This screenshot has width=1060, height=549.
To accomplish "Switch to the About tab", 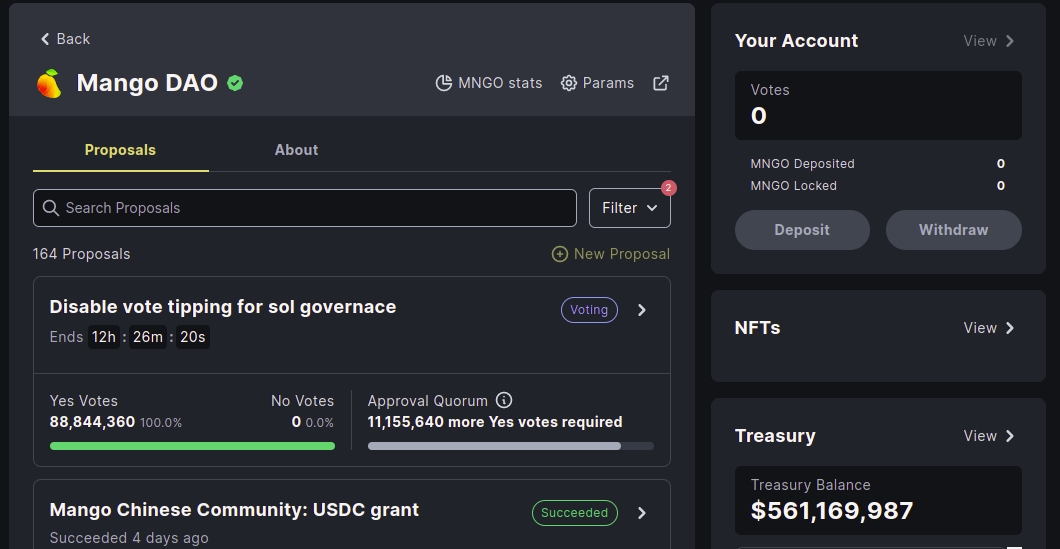I will [296, 150].
